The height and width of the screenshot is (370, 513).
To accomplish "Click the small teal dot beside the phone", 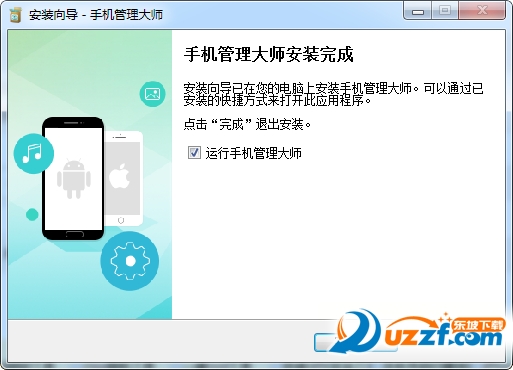I will click(x=32, y=215).
